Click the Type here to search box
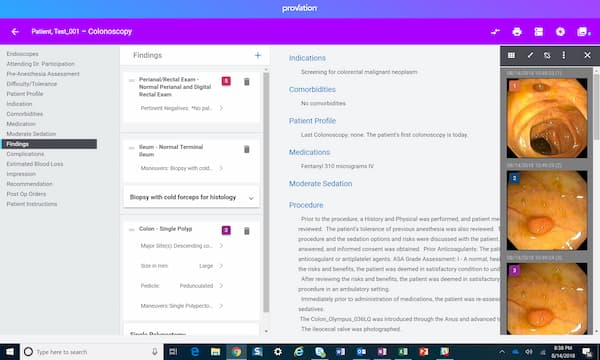Viewport: 600px width, 360px height. coord(92,352)
